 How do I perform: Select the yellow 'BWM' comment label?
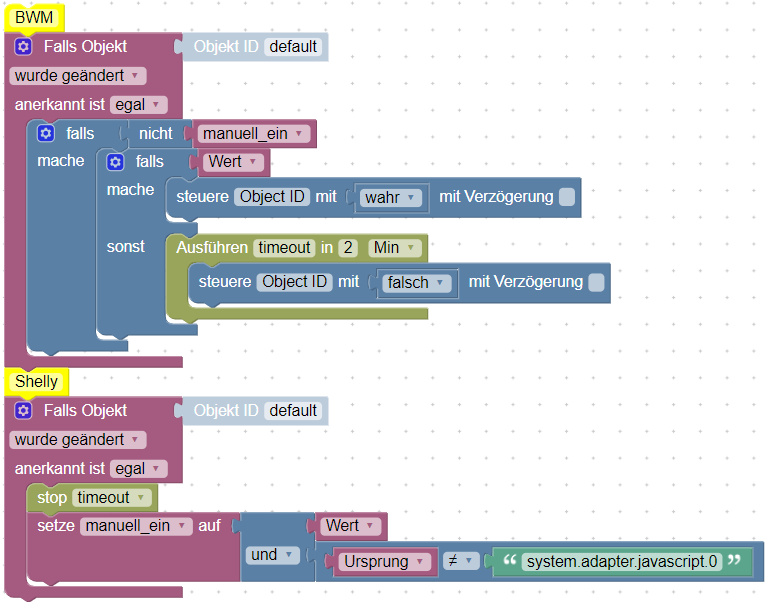(34, 18)
